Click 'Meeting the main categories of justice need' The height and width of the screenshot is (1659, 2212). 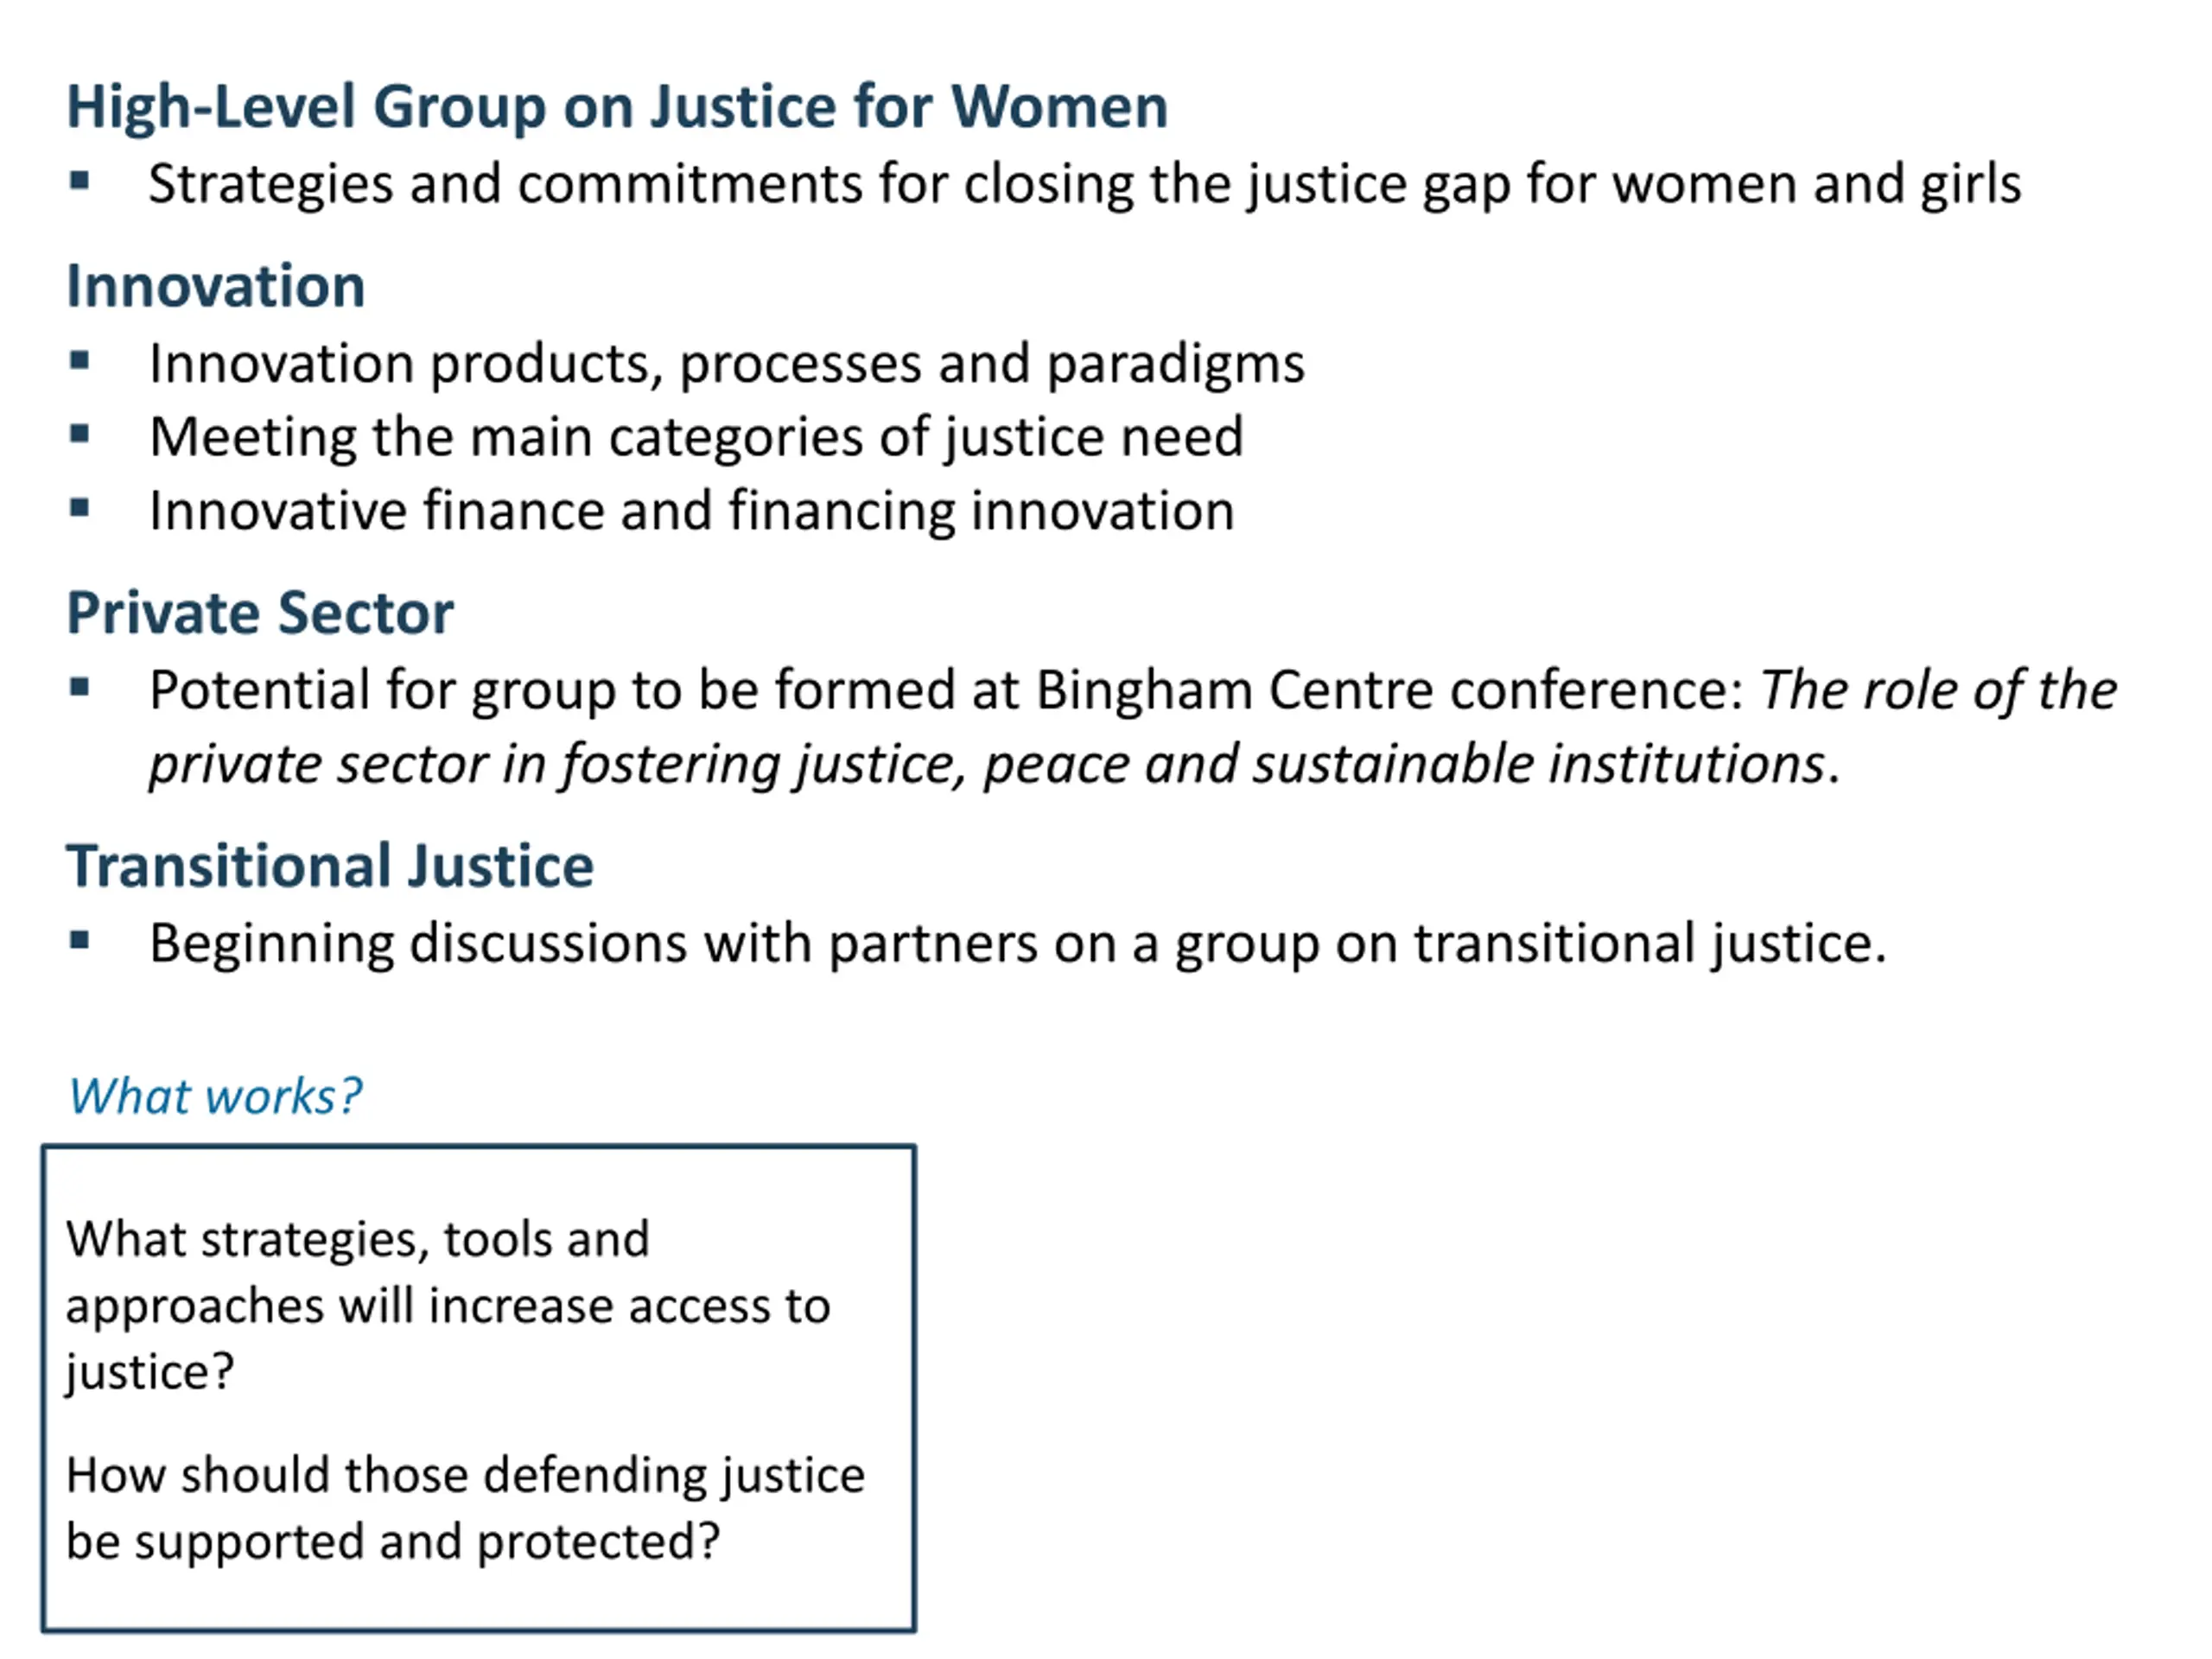pos(696,438)
